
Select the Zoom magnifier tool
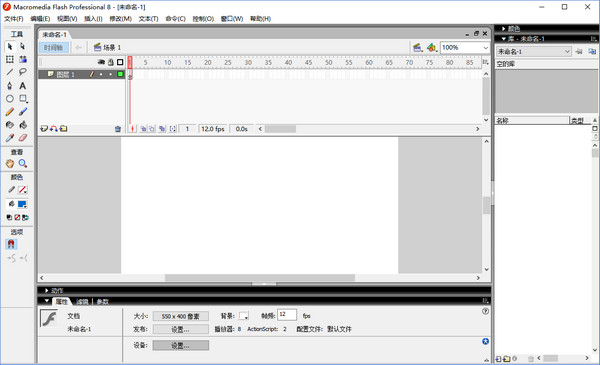coord(23,164)
